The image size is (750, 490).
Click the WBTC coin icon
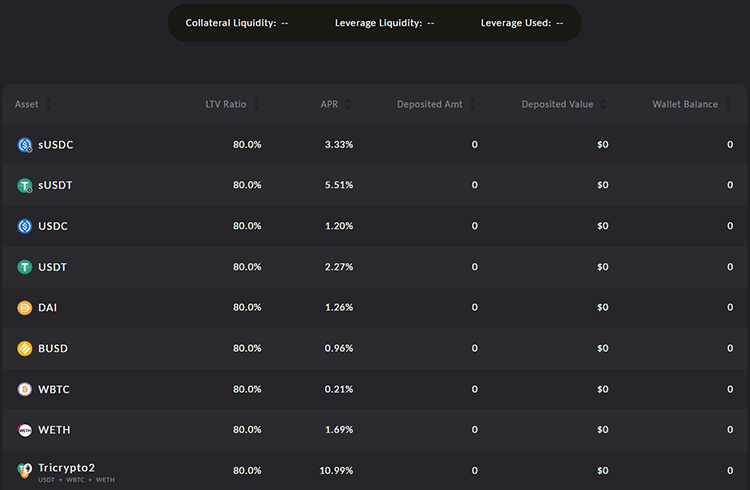click(25, 389)
